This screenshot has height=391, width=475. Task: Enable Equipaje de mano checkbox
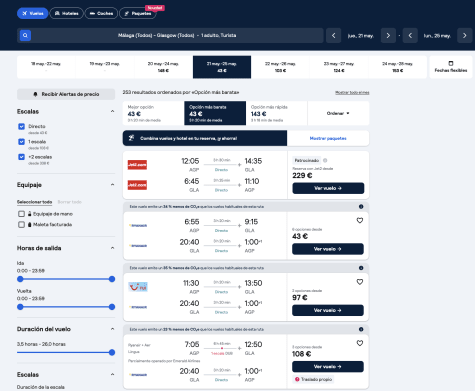(x=21, y=214)
